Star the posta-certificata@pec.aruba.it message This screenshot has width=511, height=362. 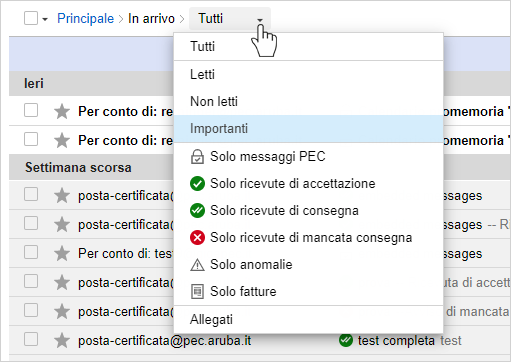click(x=62, y=341)
